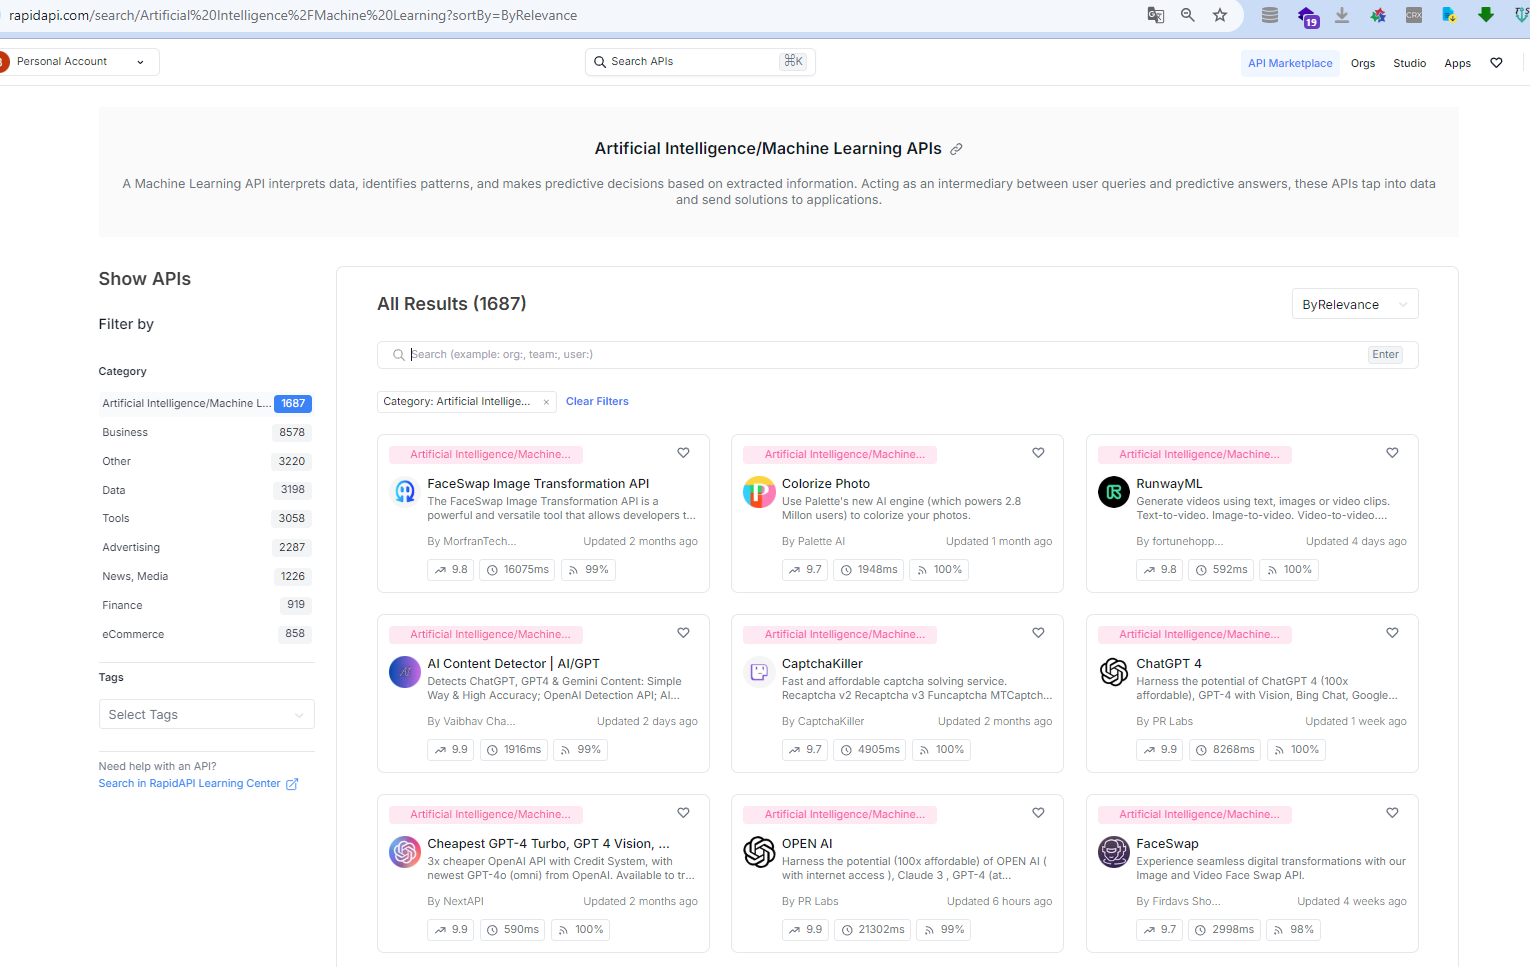Viewport: 1530px width, 967px height.
Task: Click the browser translate page icon
Action: tap(1156, 15)
